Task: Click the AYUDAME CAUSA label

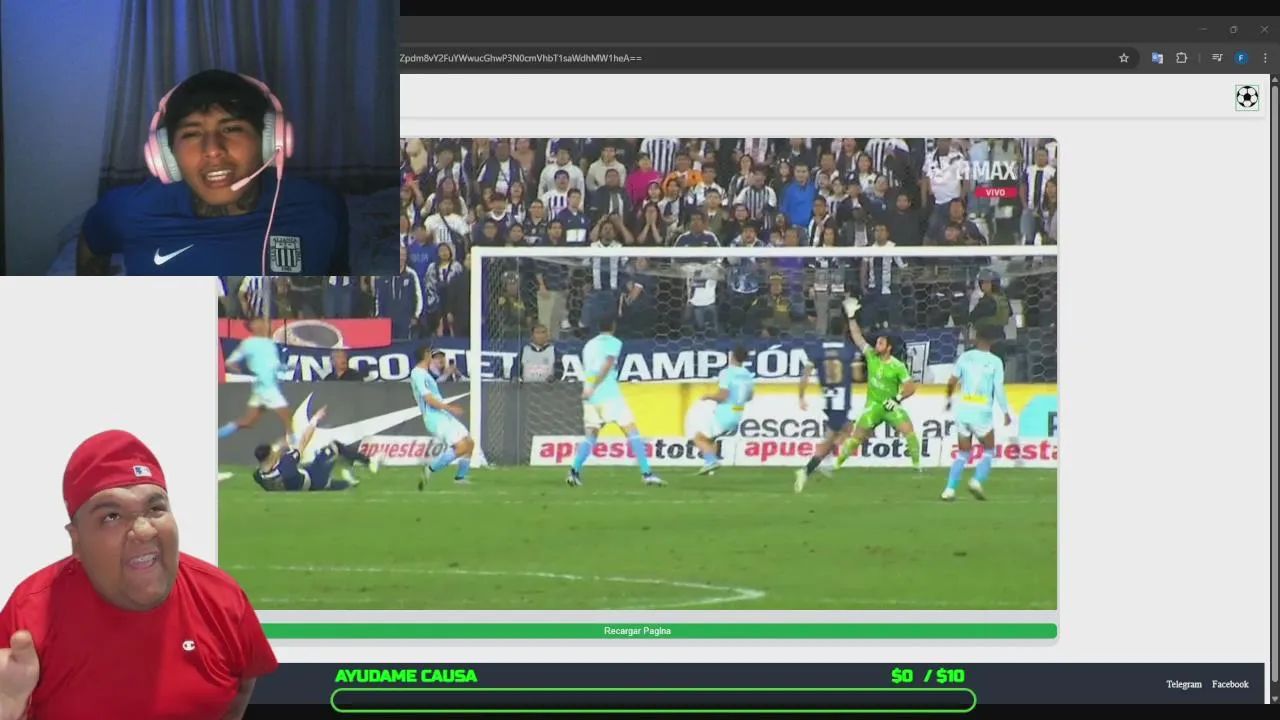Action: coord(406,676)
